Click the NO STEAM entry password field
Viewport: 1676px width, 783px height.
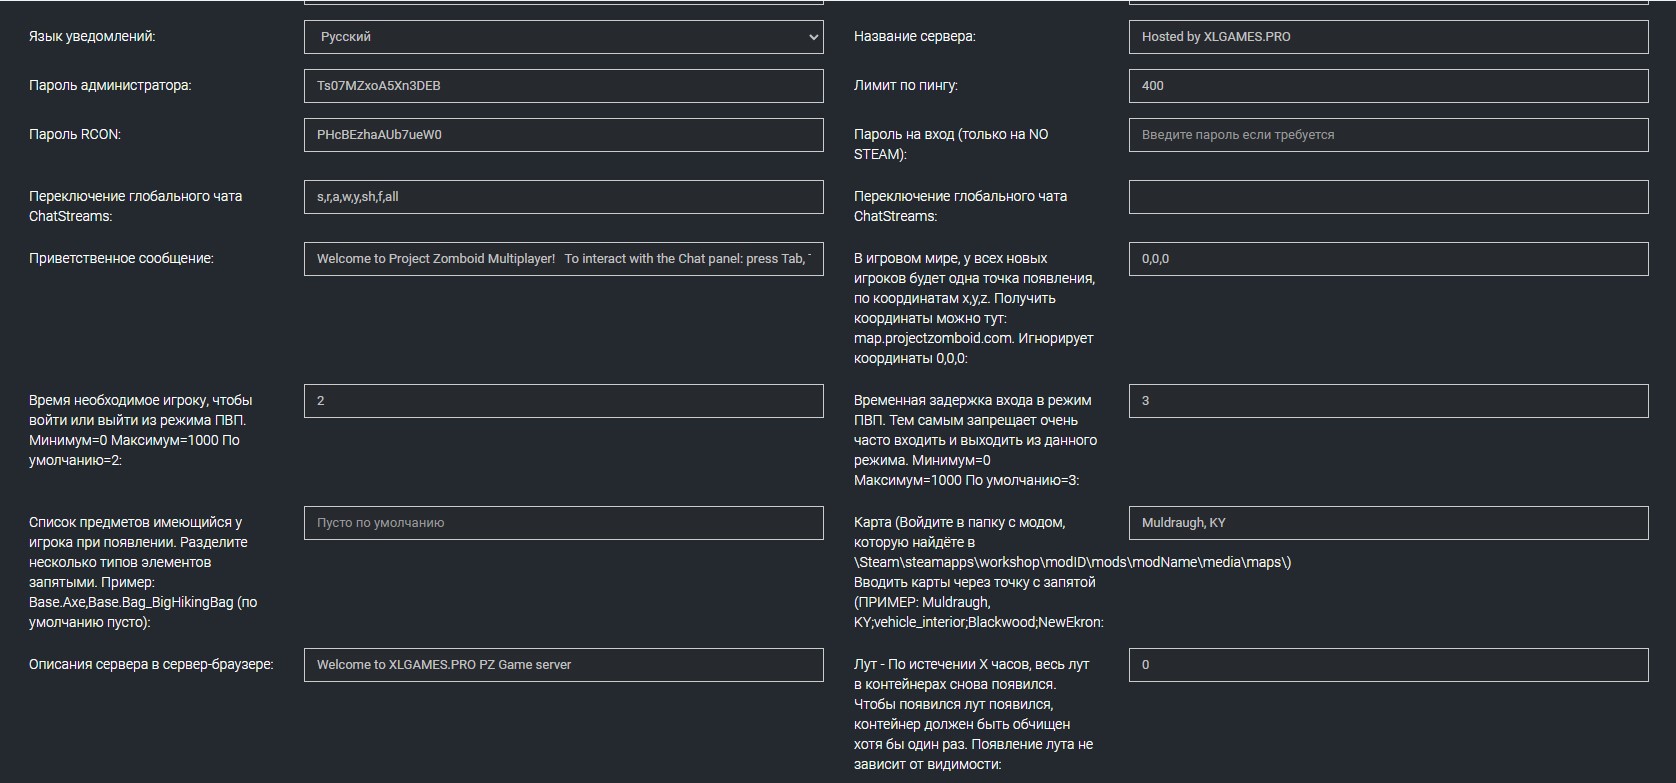[x=1388, y=135]
